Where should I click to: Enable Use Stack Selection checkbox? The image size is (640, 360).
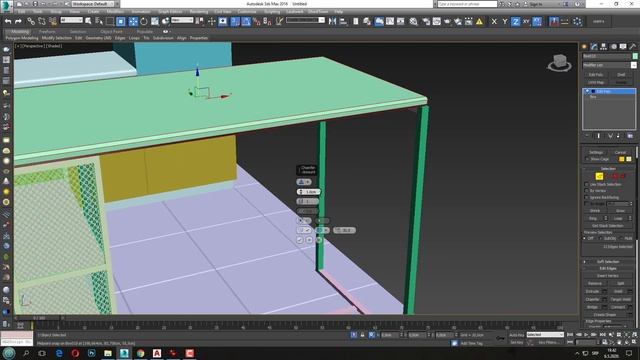pyautogui.click(x=587, y=184)
